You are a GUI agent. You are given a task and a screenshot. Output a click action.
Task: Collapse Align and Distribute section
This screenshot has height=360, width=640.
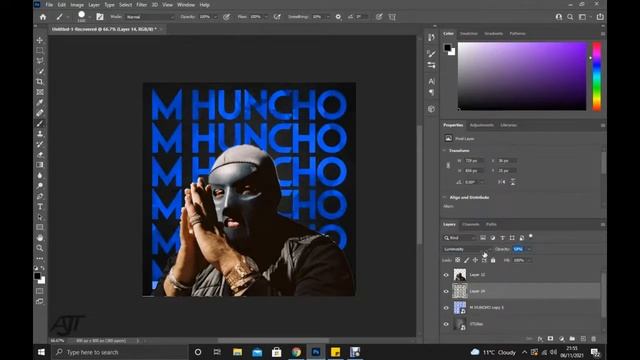coord(444,197)
